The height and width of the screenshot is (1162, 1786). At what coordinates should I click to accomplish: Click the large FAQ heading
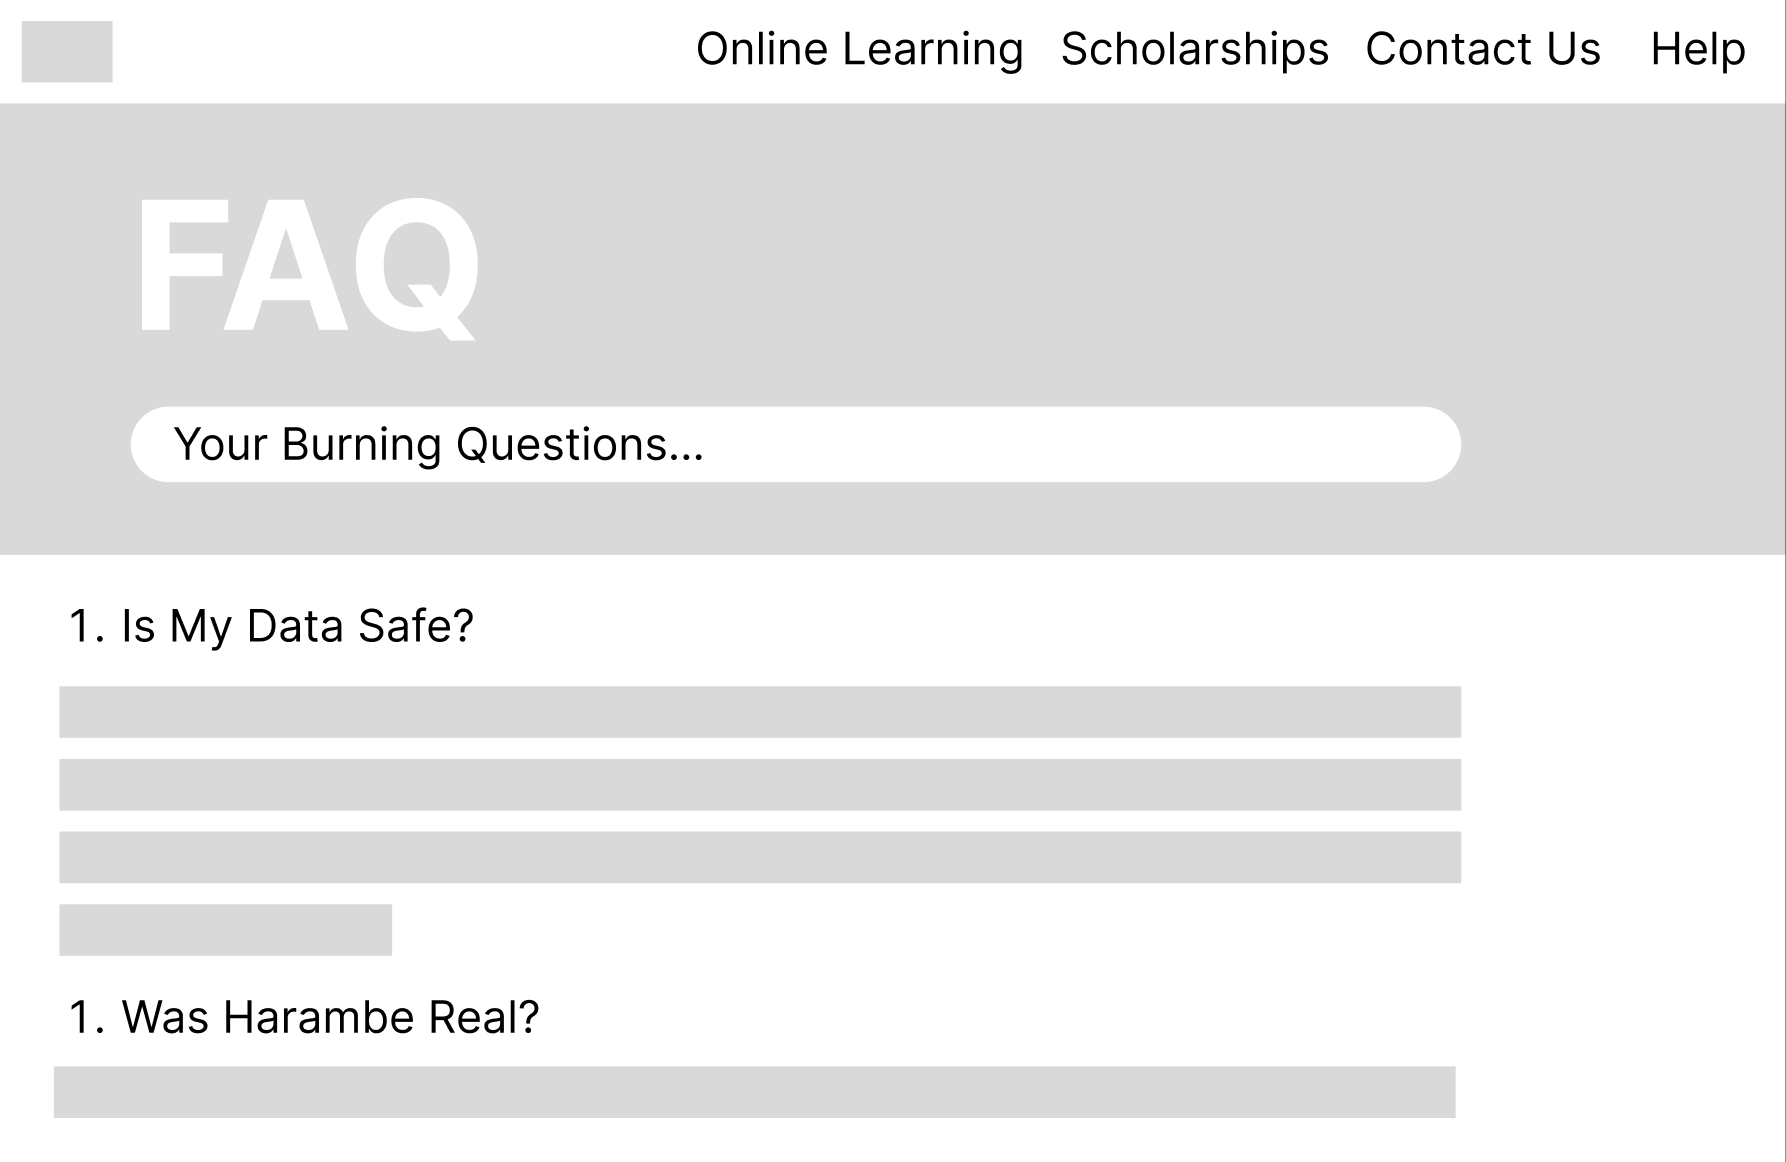307,266
